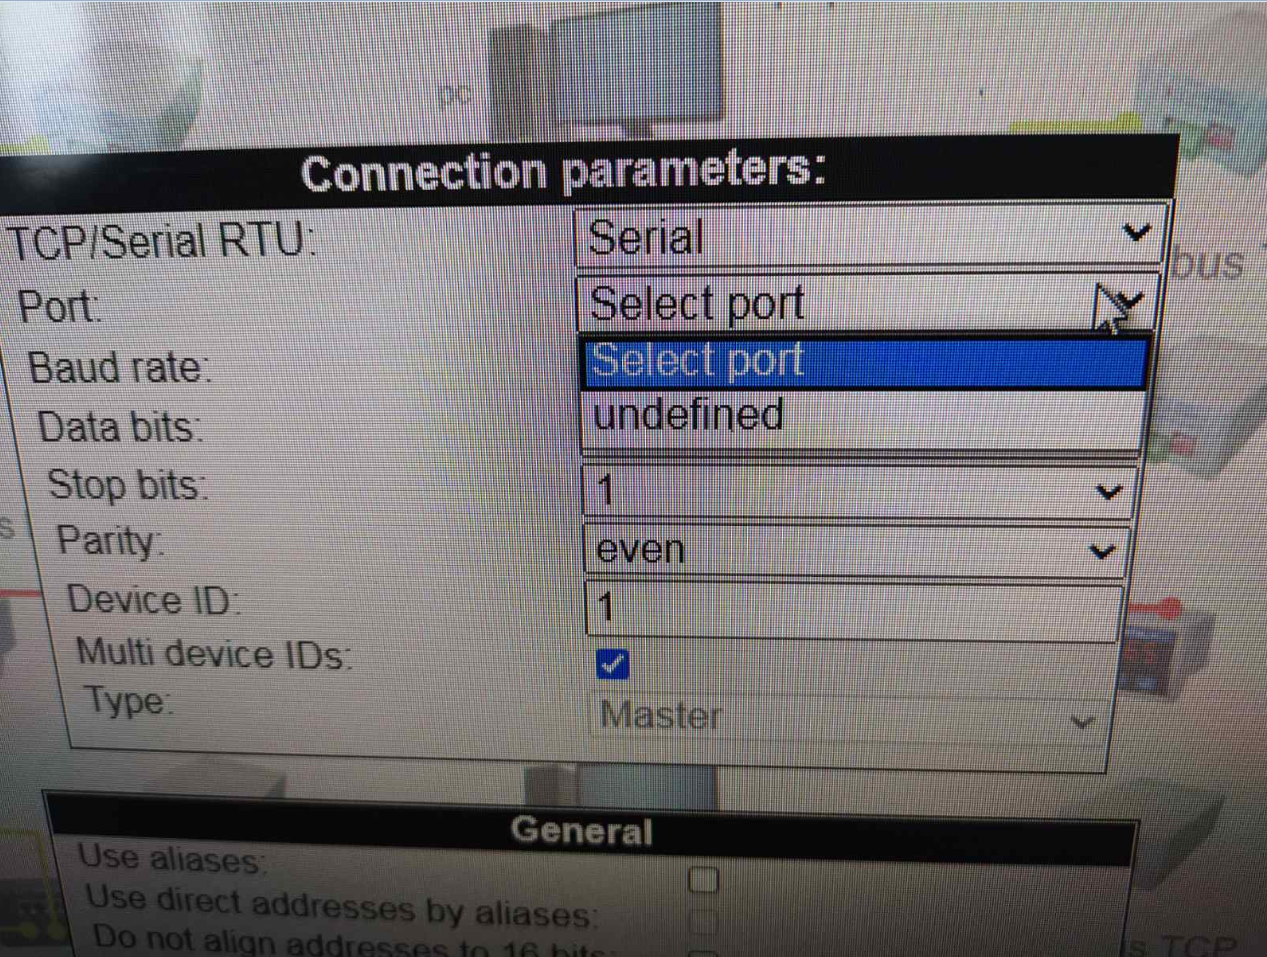Viewport: 1267px width, 957px height.
Task: Click the Parity chevron arrow icon
Action: (1102, 551)
